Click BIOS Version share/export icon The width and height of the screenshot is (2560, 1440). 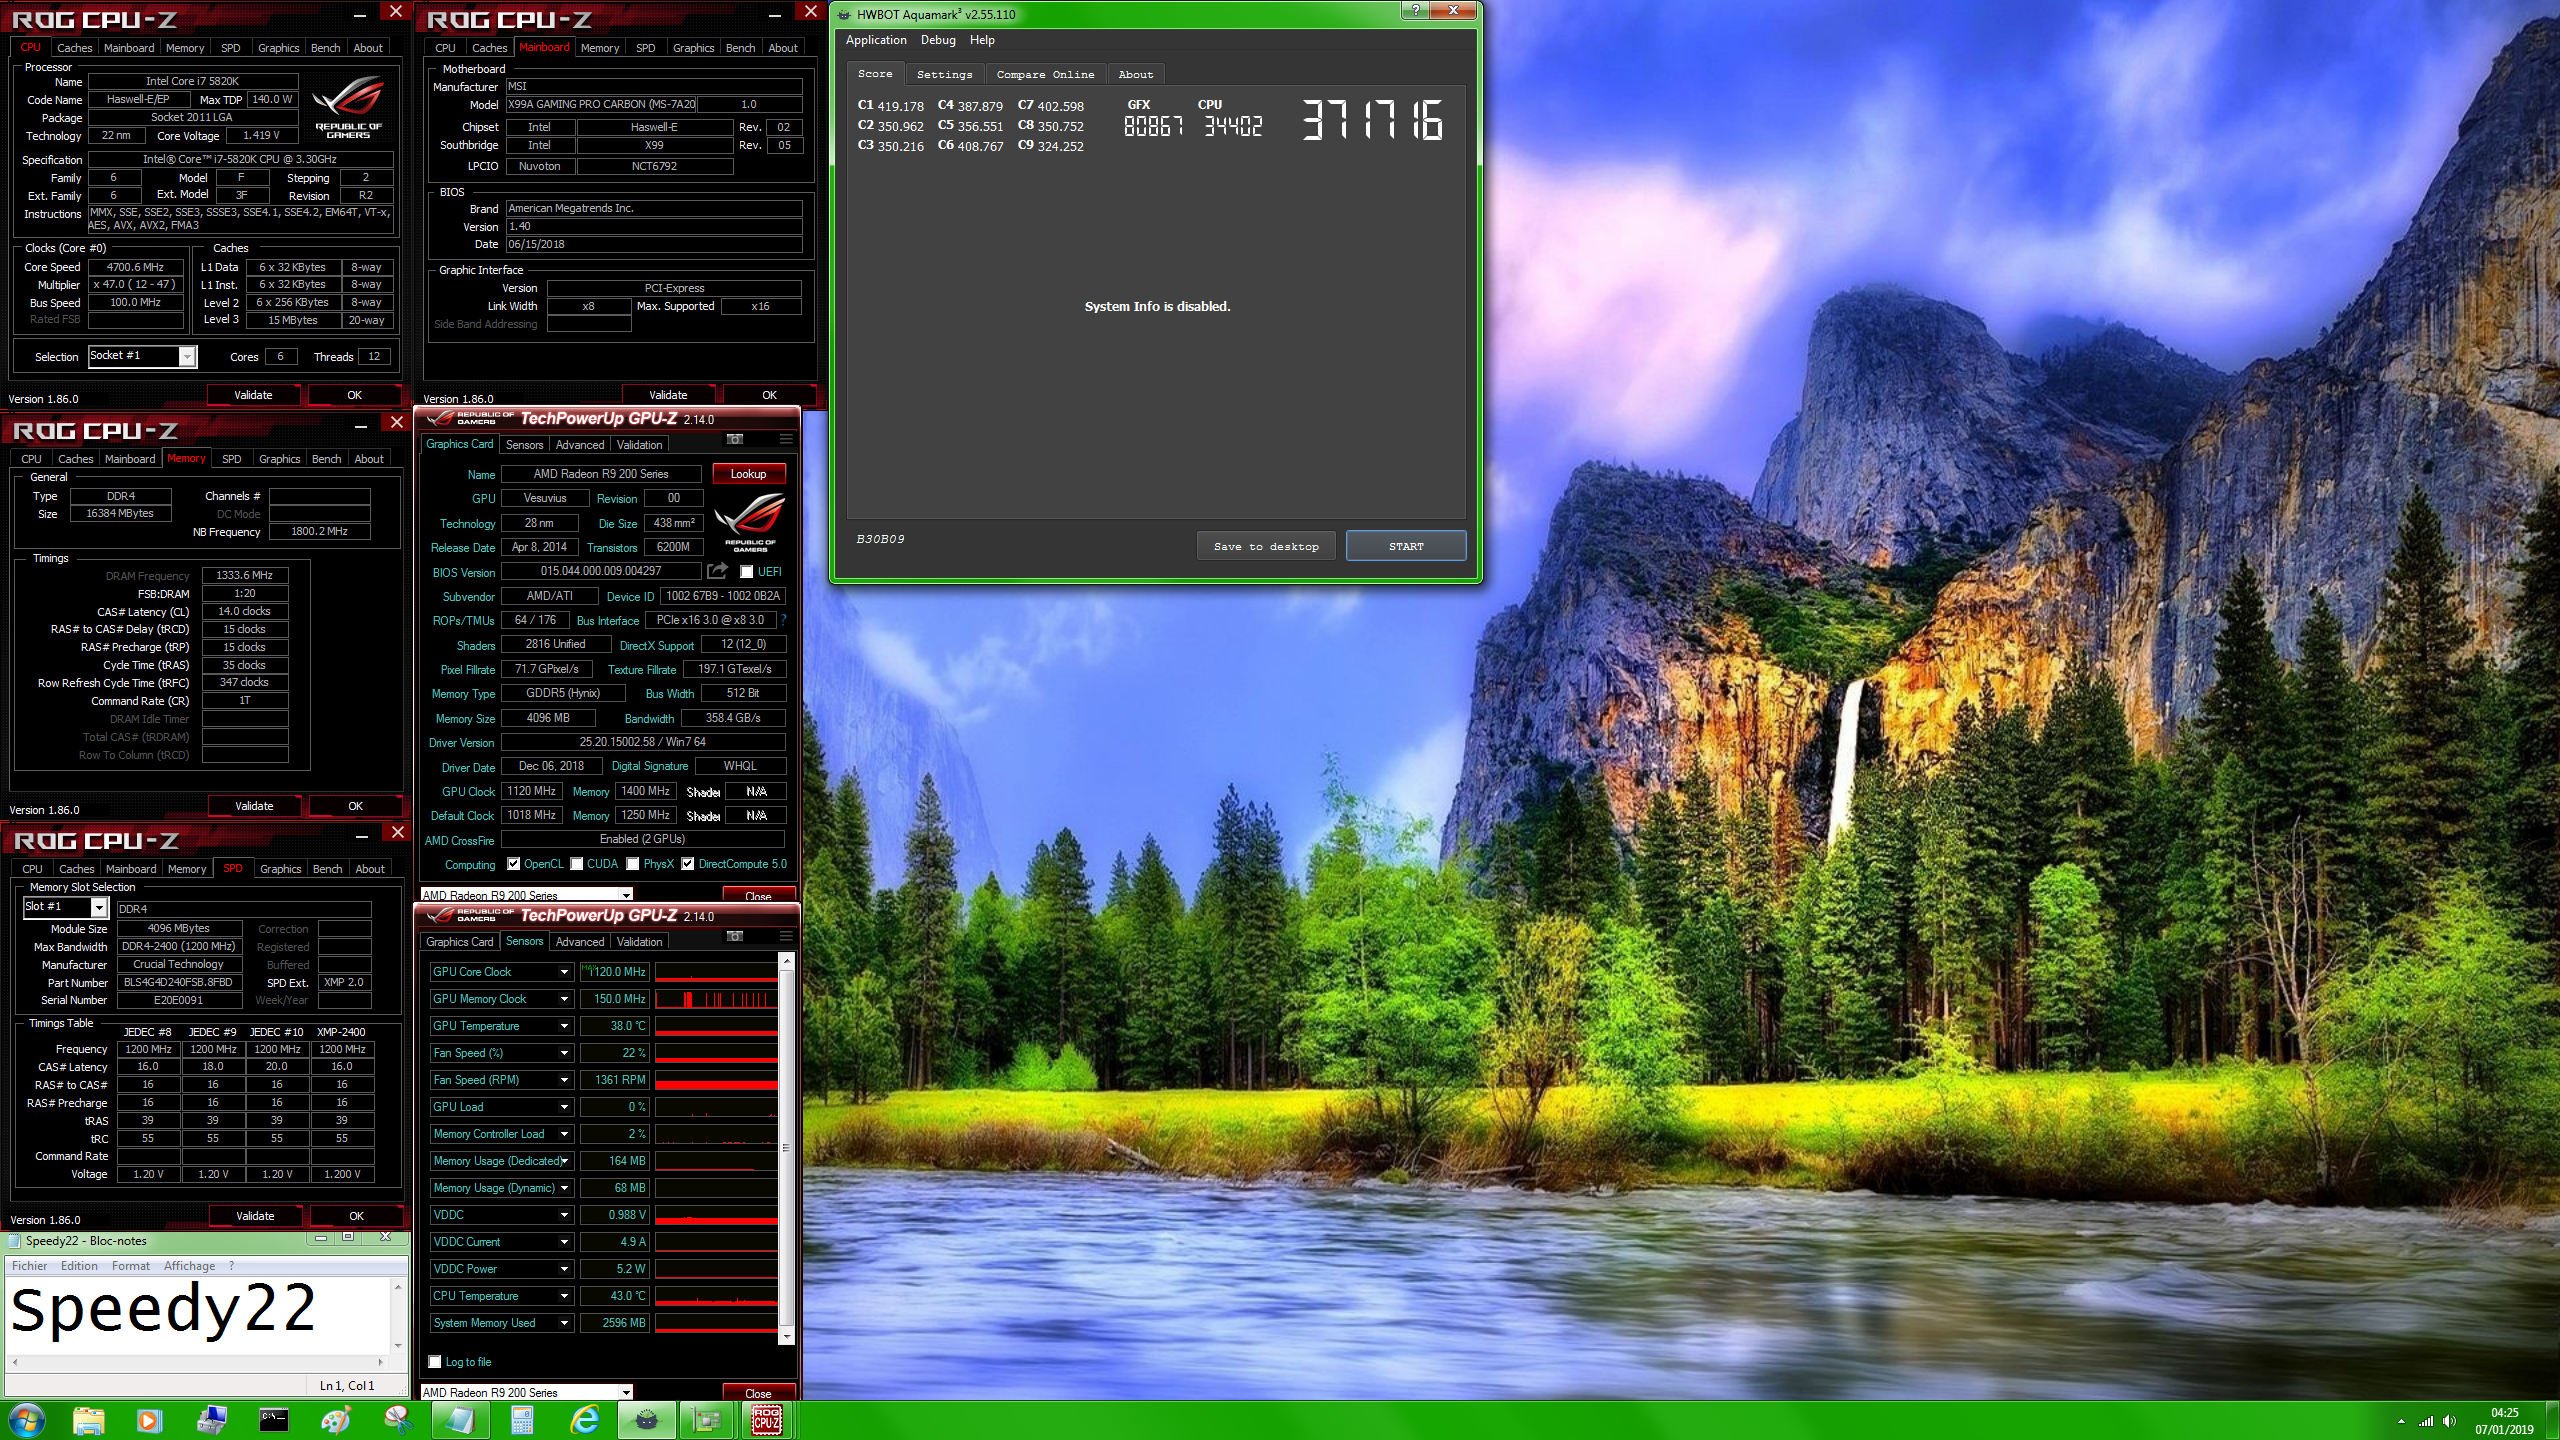click(717, 571)
